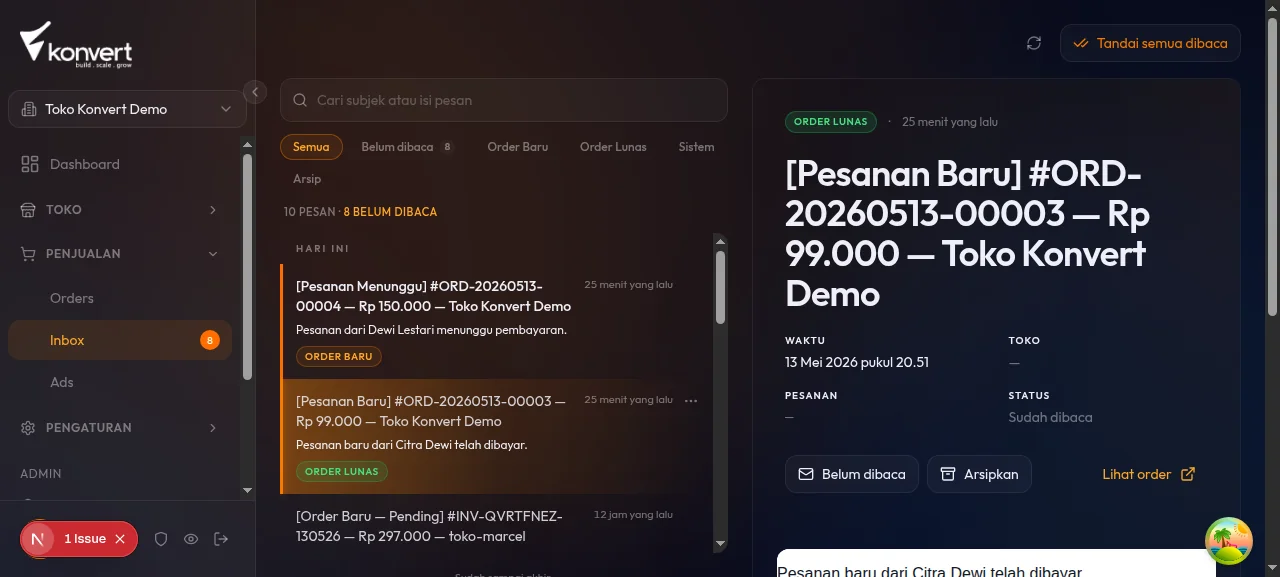
Task: Click the search magnifier icon
Action: click(300, 100)
